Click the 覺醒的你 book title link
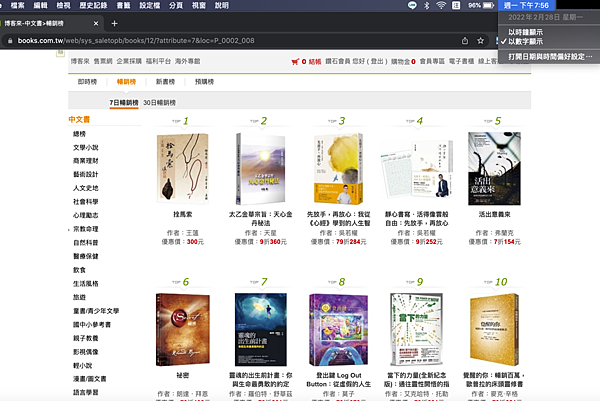 pyautogui.click(x=494, y=380)
